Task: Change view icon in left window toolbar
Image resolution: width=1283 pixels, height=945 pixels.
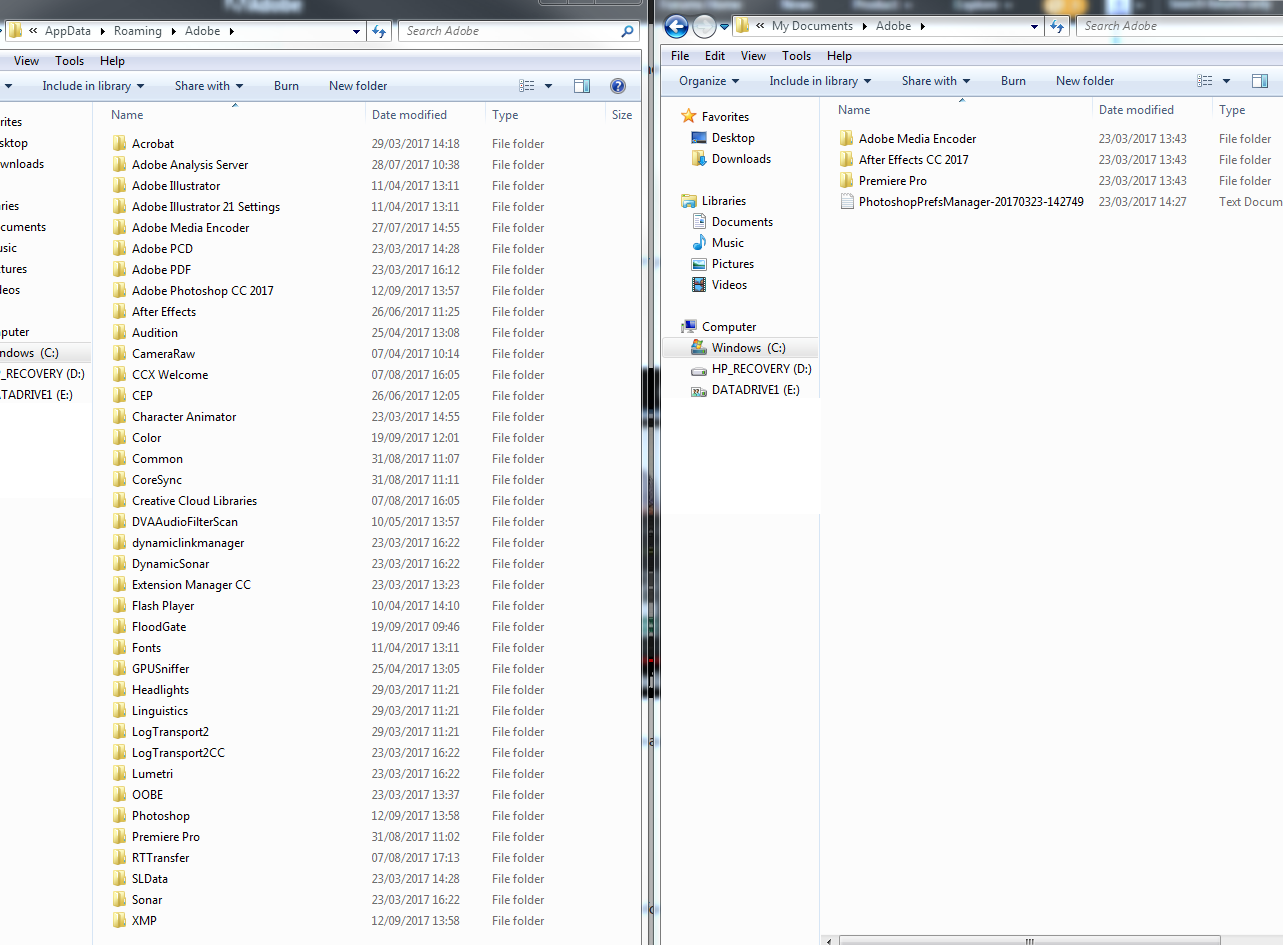Action: coord(527,86)
